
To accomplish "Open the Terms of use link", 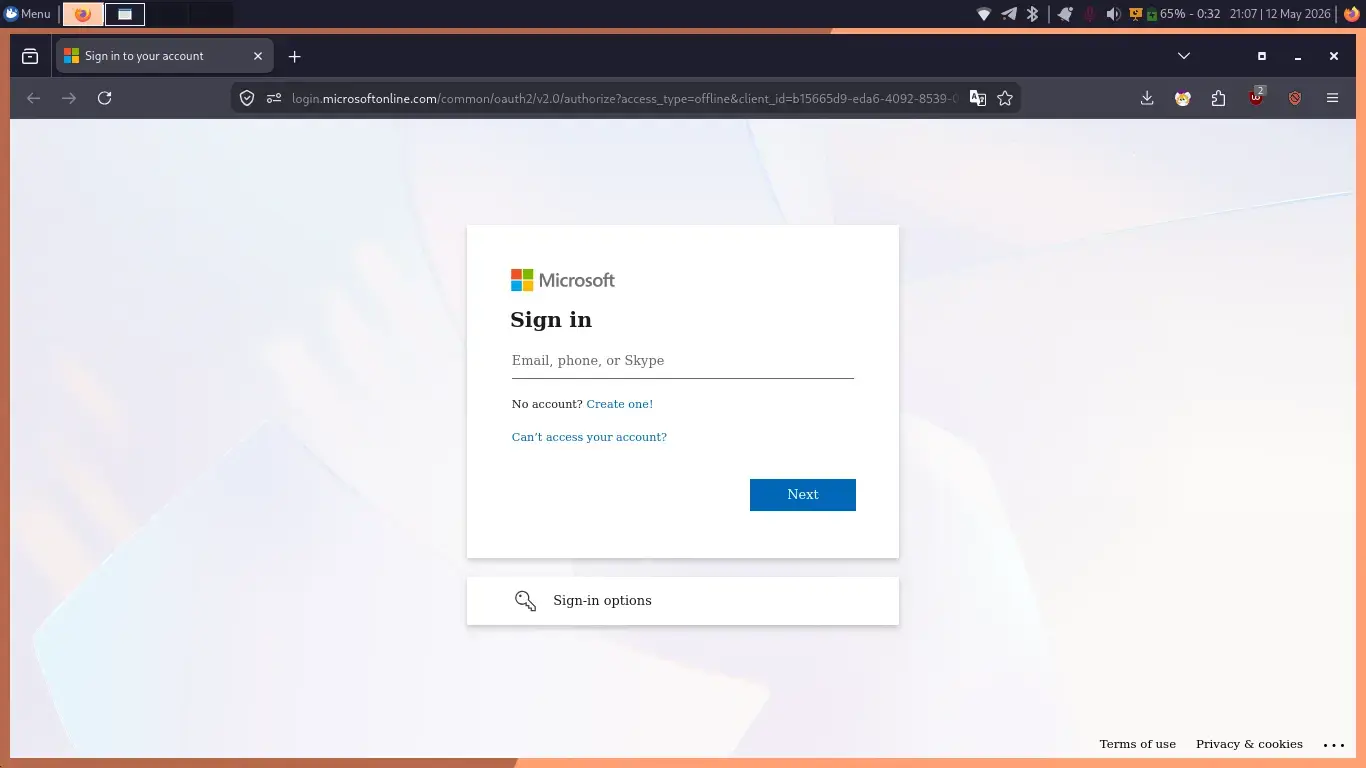I will pyautogui.click(x=1138, y=744).
